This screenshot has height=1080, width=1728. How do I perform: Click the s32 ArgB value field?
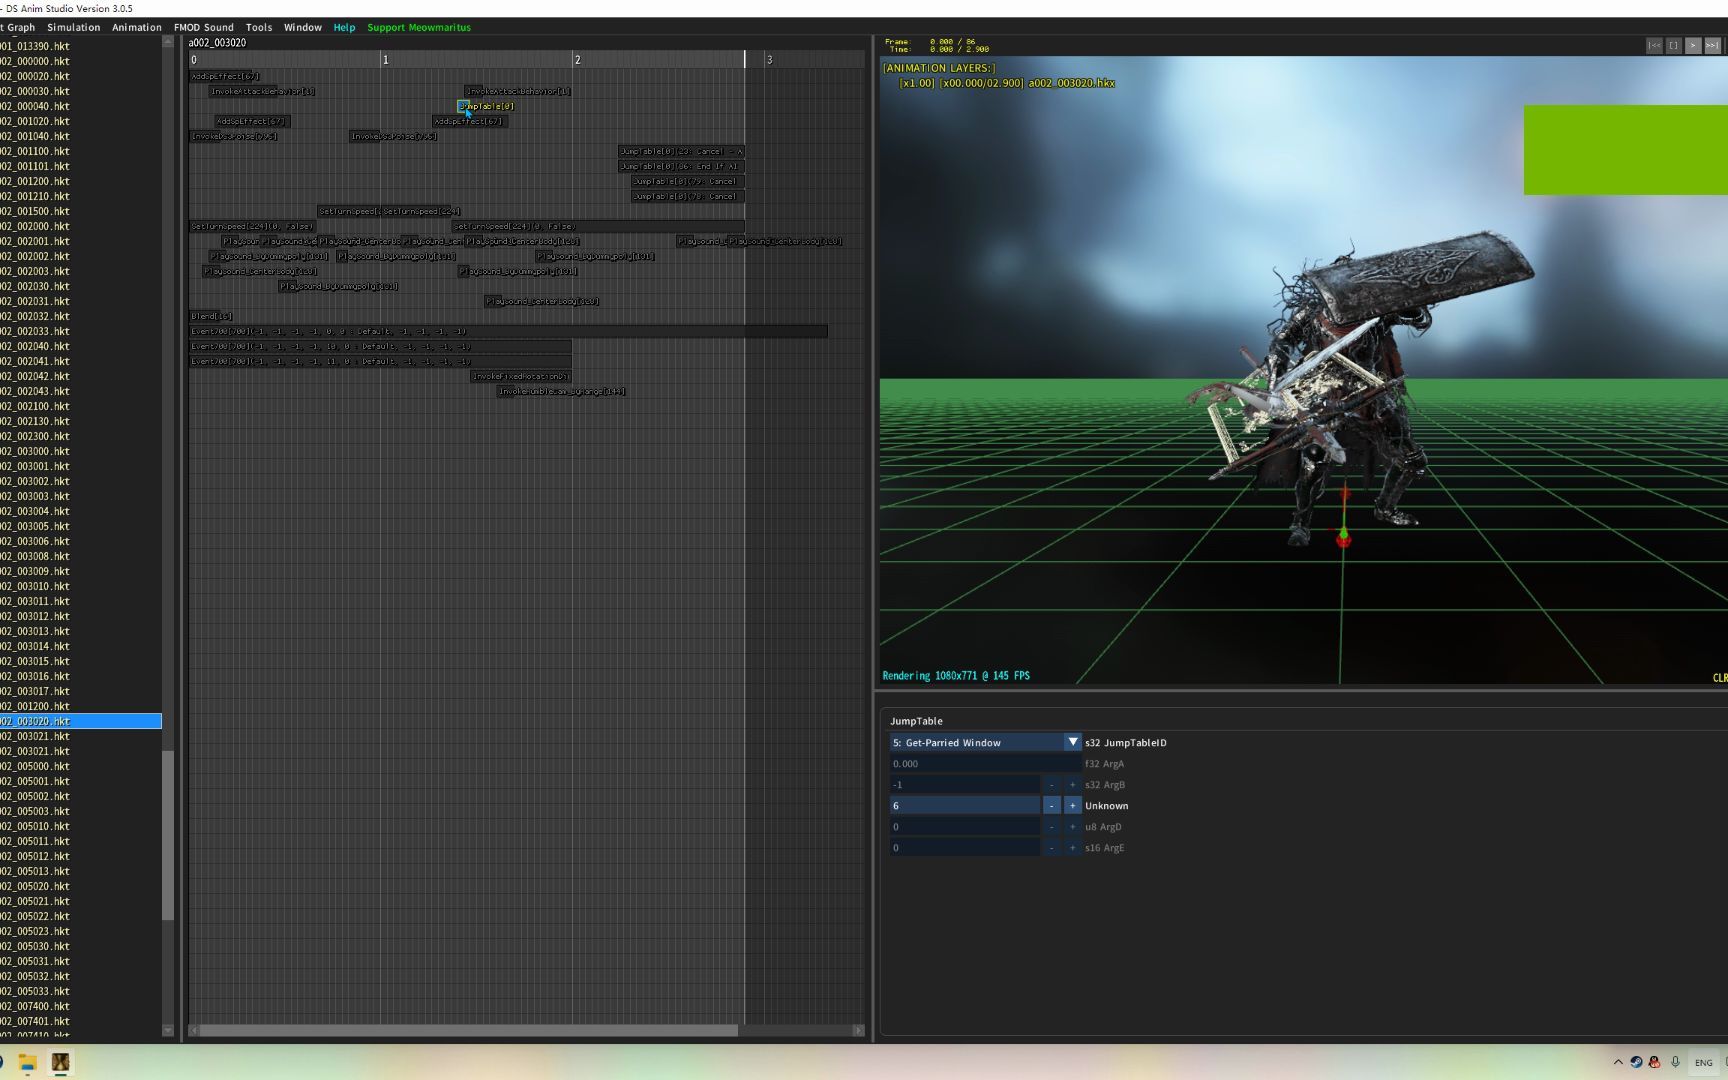click(965, 784)
